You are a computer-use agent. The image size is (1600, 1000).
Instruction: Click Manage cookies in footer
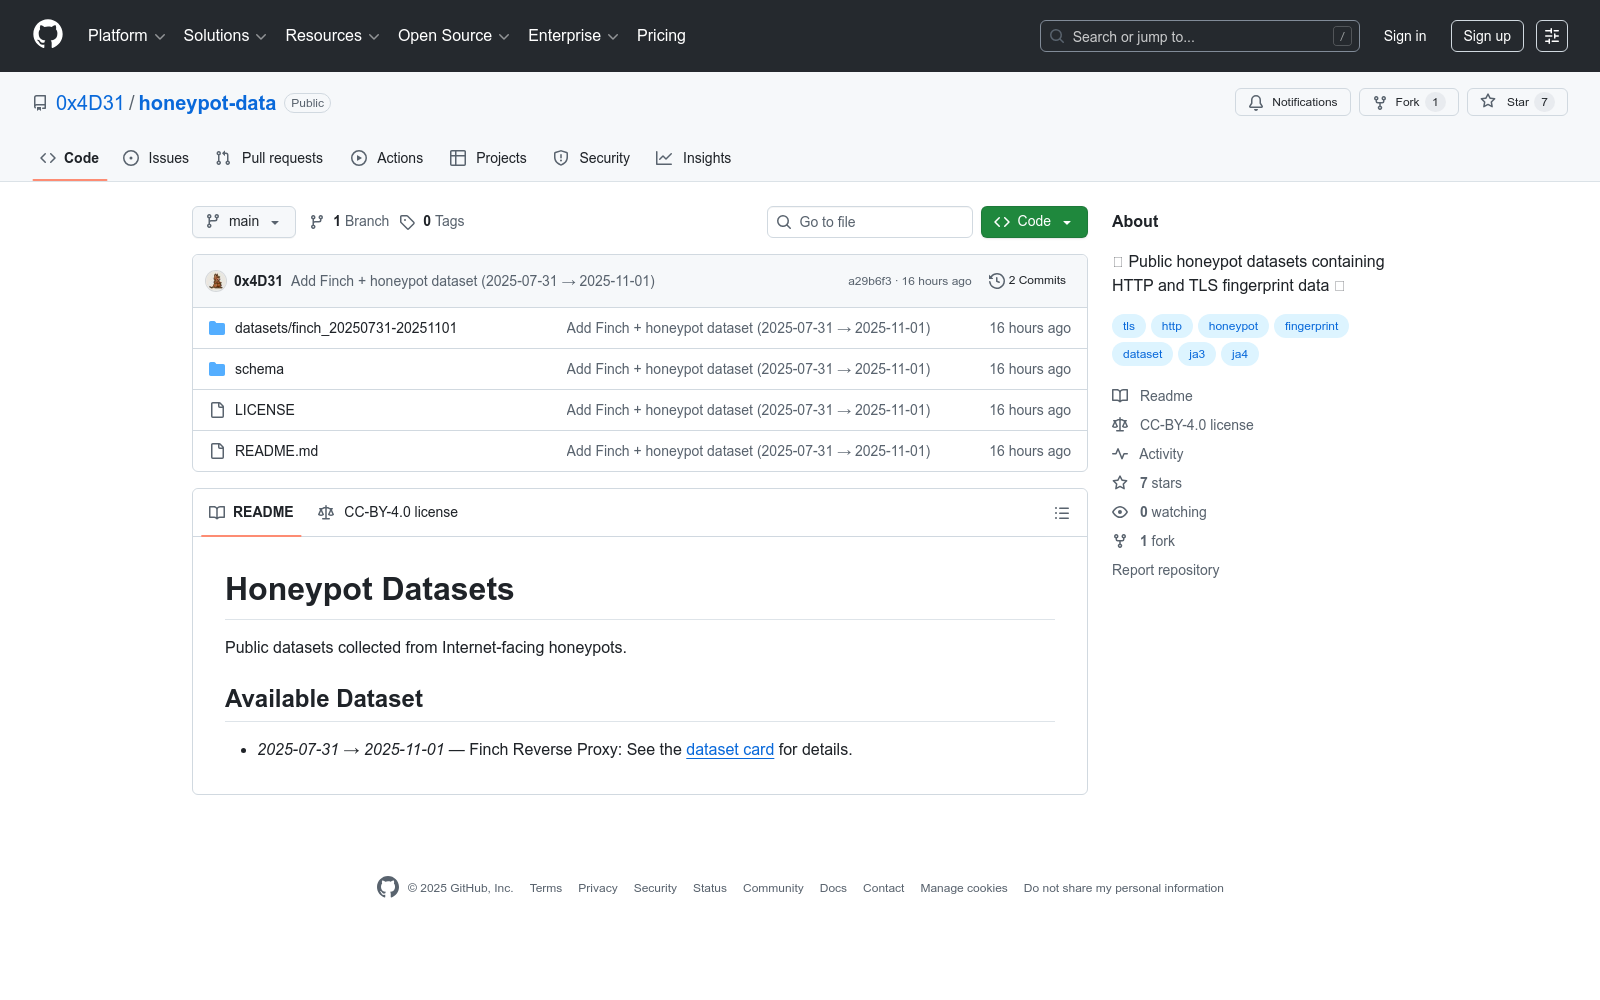[964, 888]
